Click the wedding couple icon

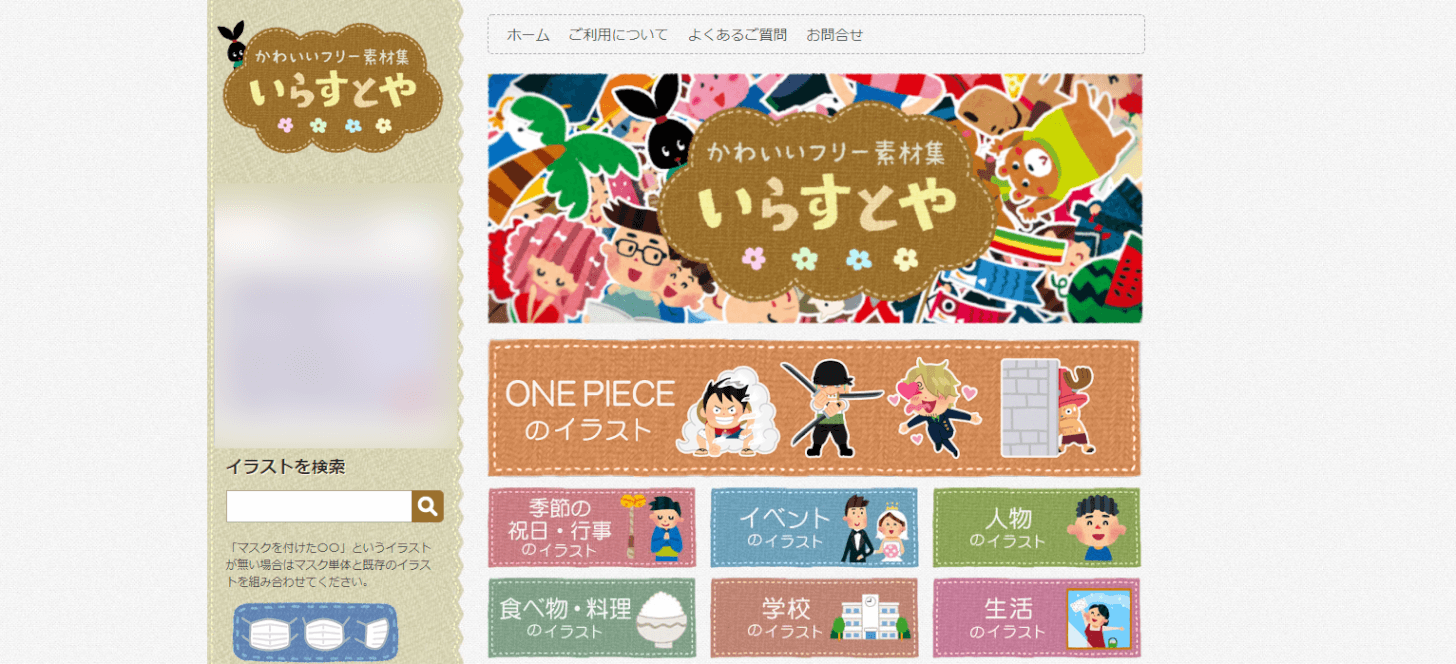[x=875, y=530]
